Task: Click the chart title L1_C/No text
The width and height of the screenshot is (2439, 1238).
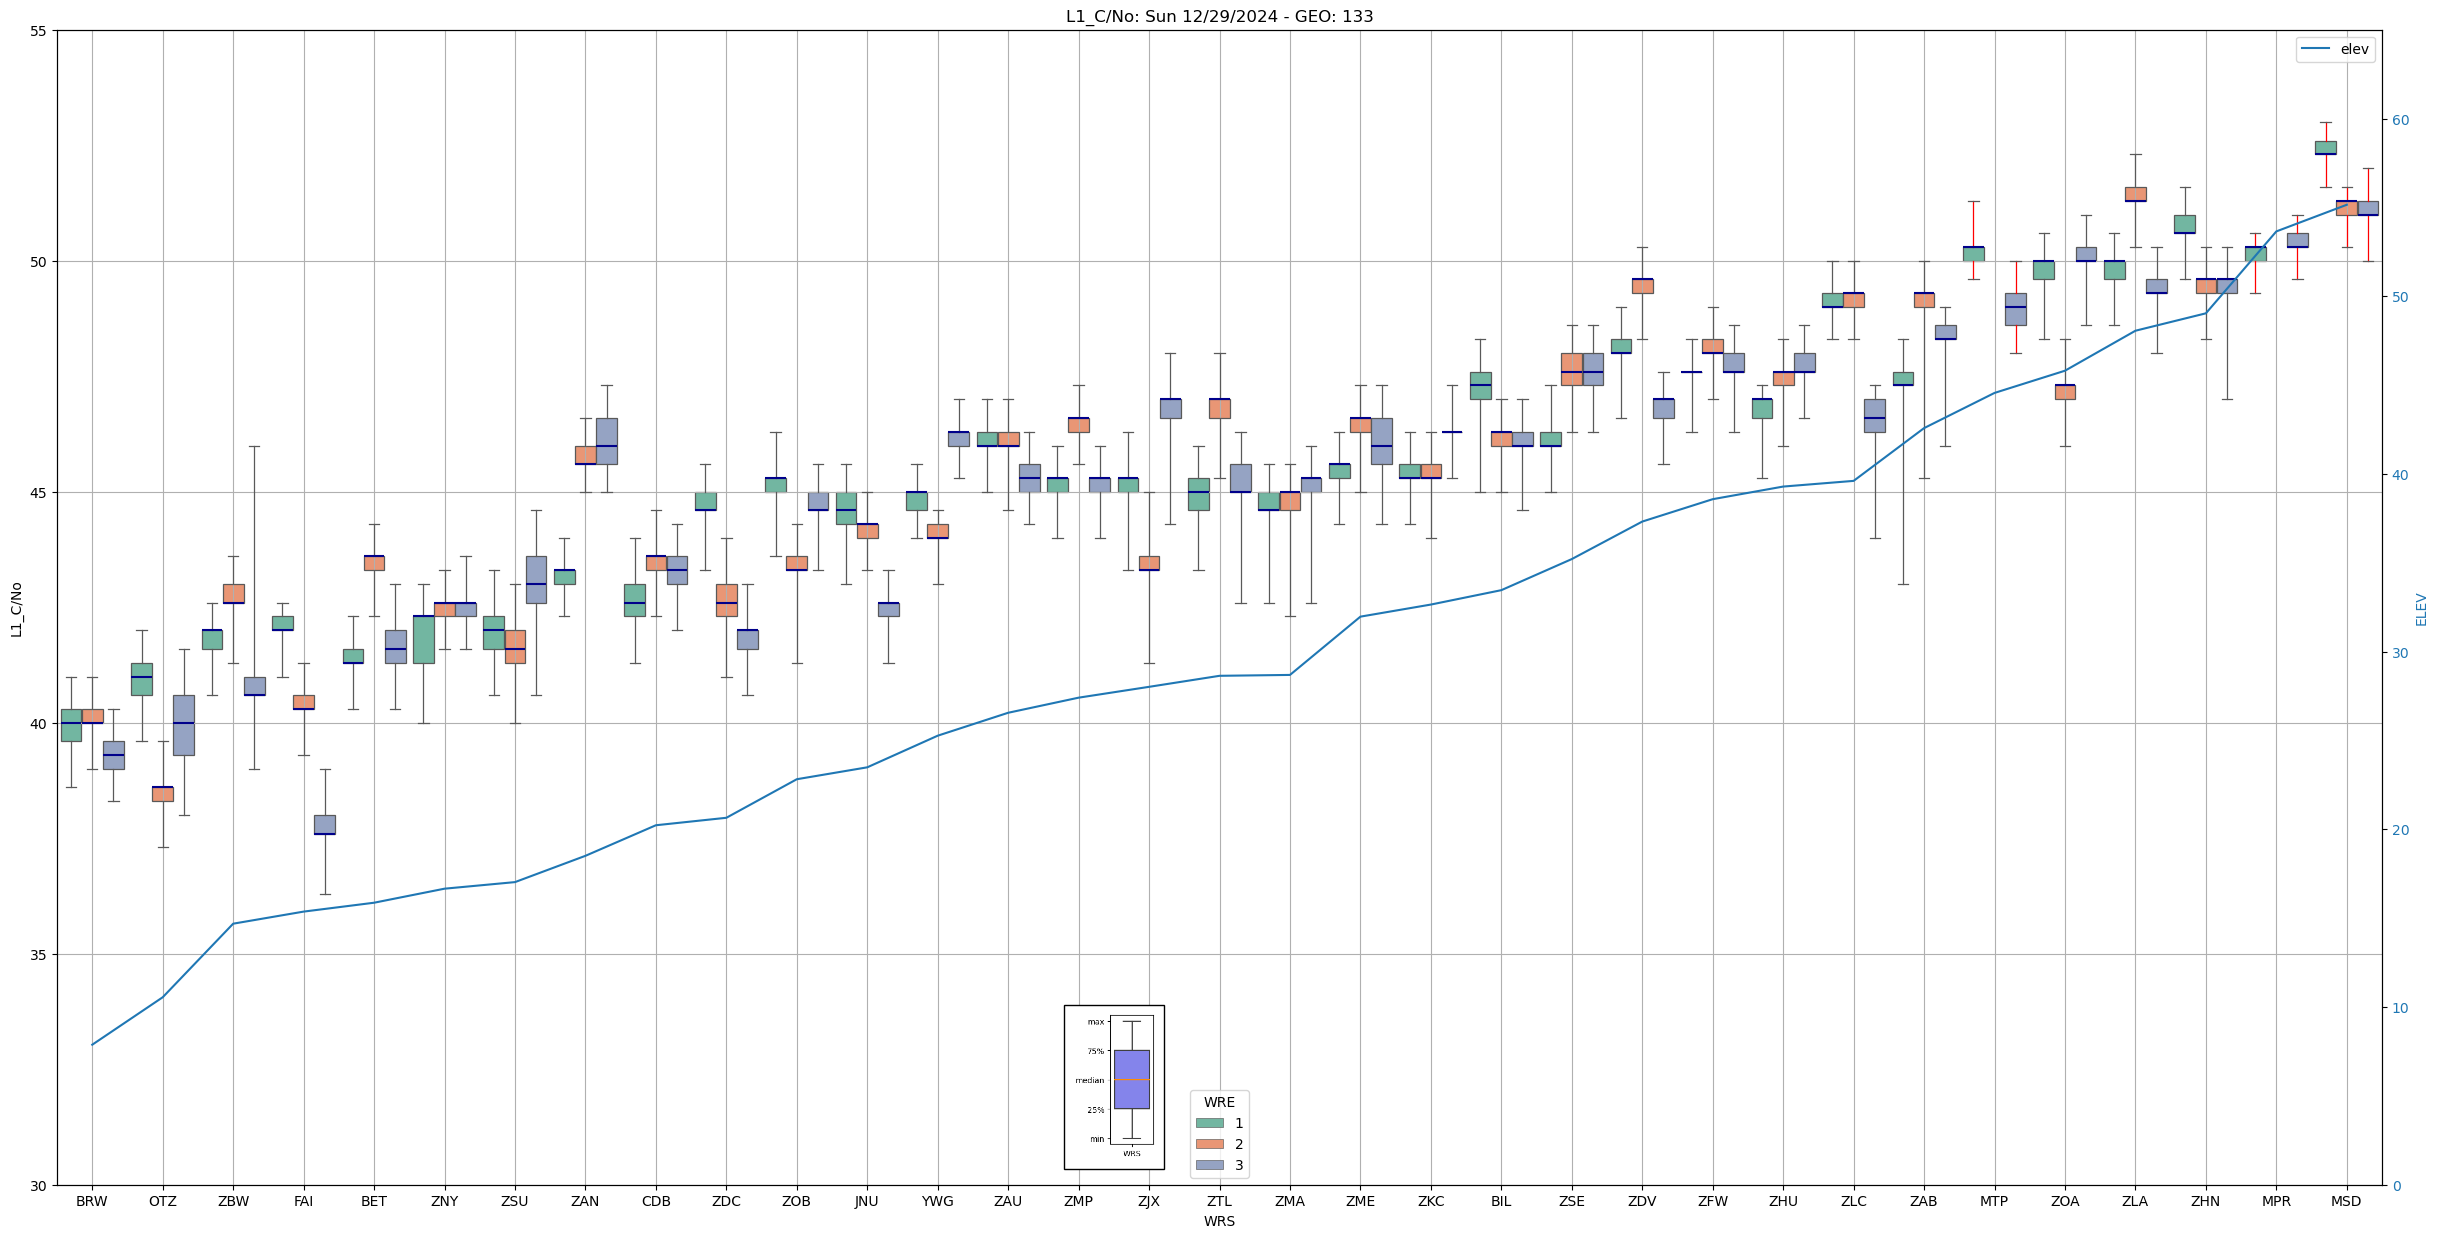Action: click(1219, 16)
